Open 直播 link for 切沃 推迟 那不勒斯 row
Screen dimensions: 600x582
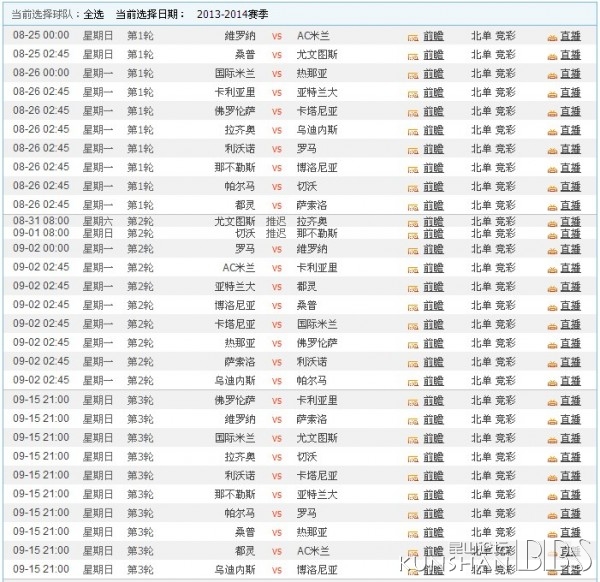[x=571, y=233]
